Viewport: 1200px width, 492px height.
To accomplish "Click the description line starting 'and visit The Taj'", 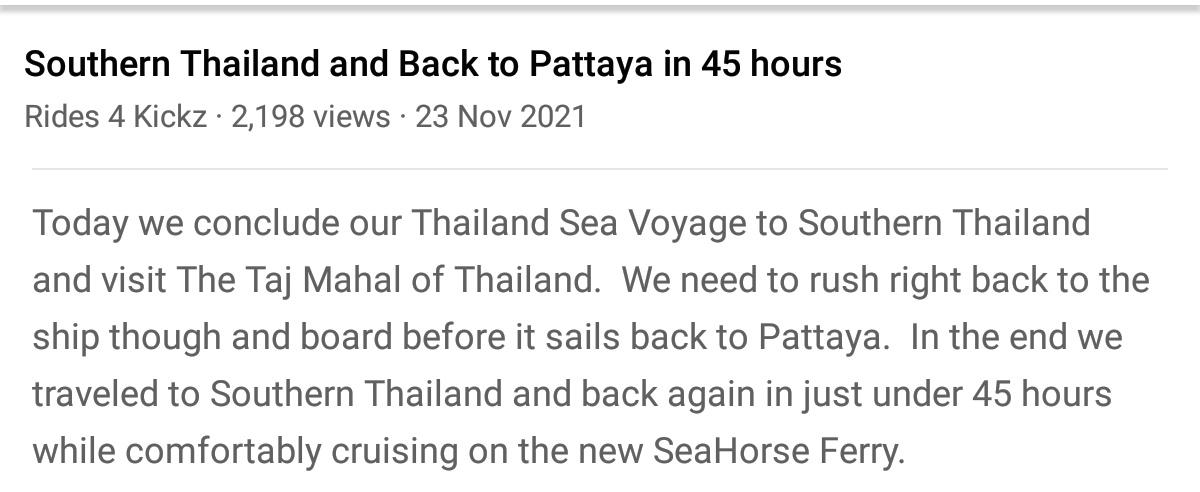I will tap(591, 280).
